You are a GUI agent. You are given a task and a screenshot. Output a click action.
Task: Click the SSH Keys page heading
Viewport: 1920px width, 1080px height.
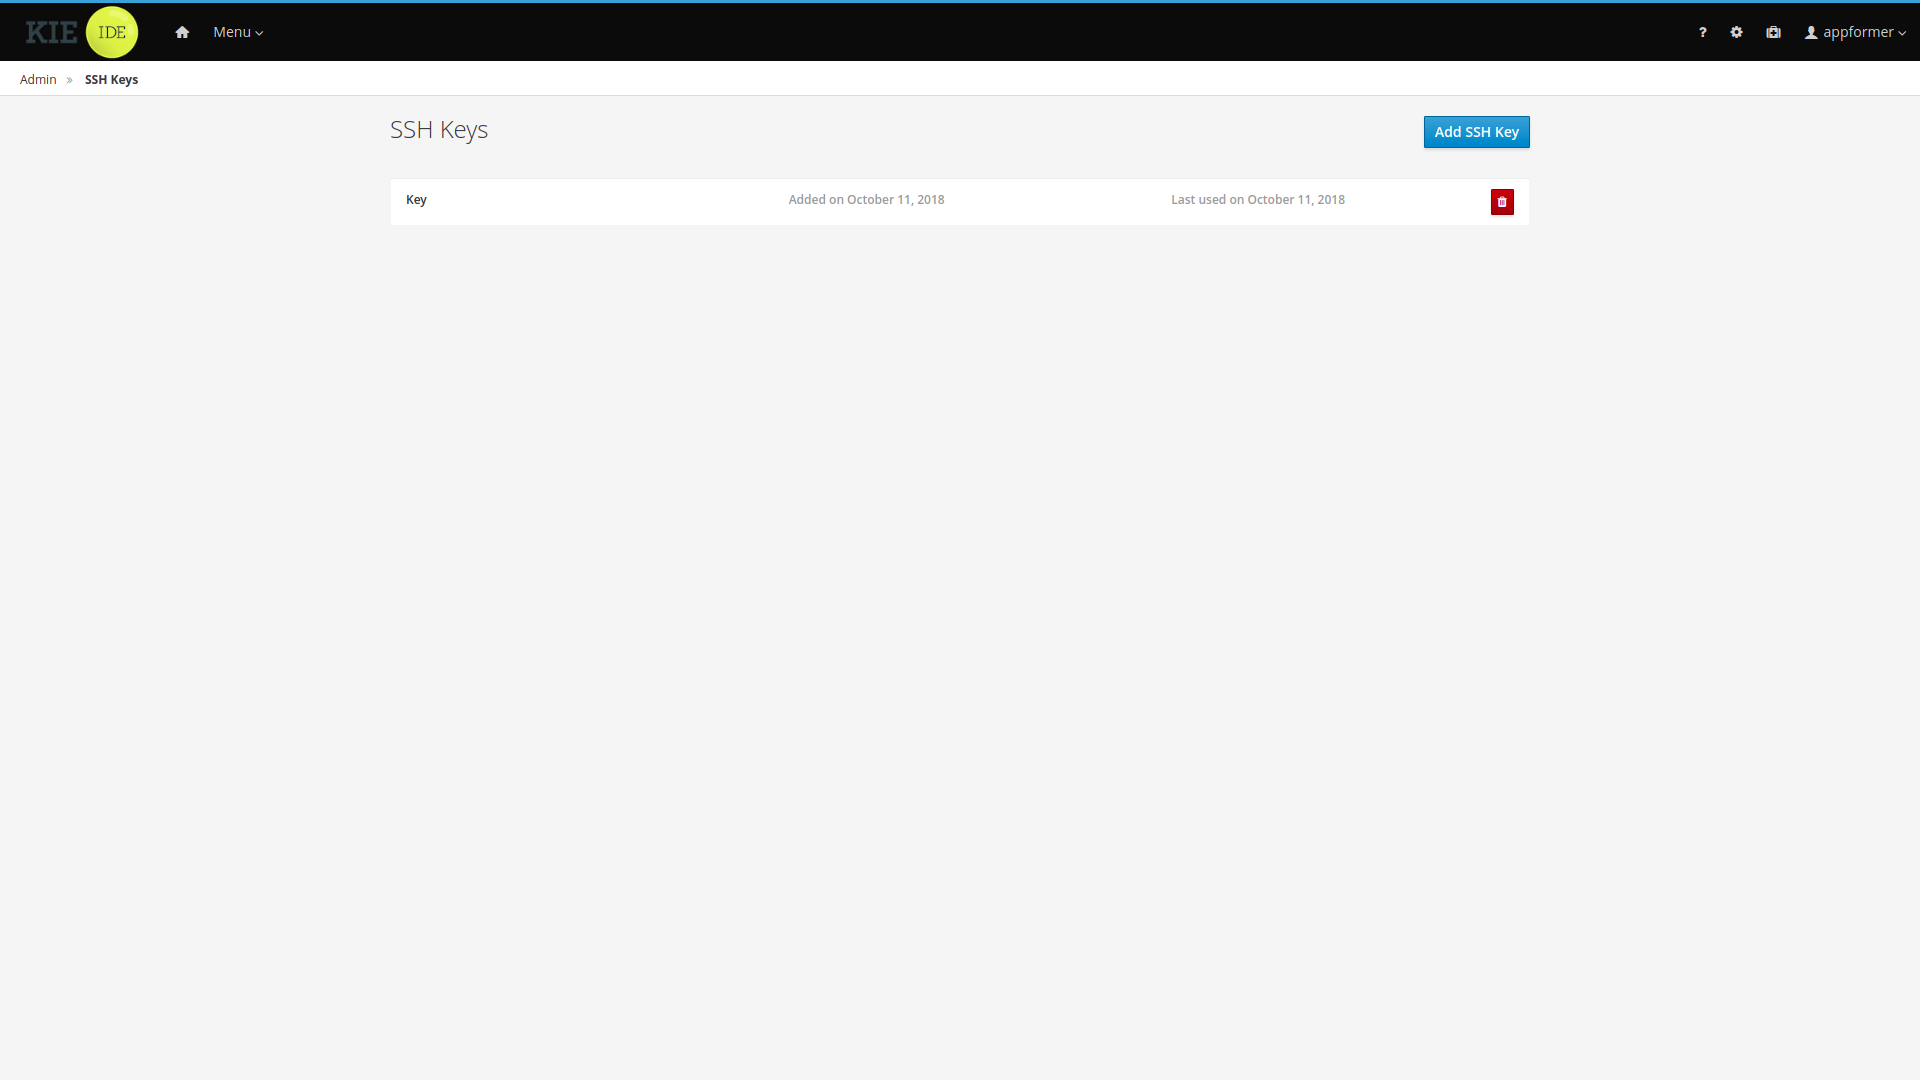tap(438, 130)
